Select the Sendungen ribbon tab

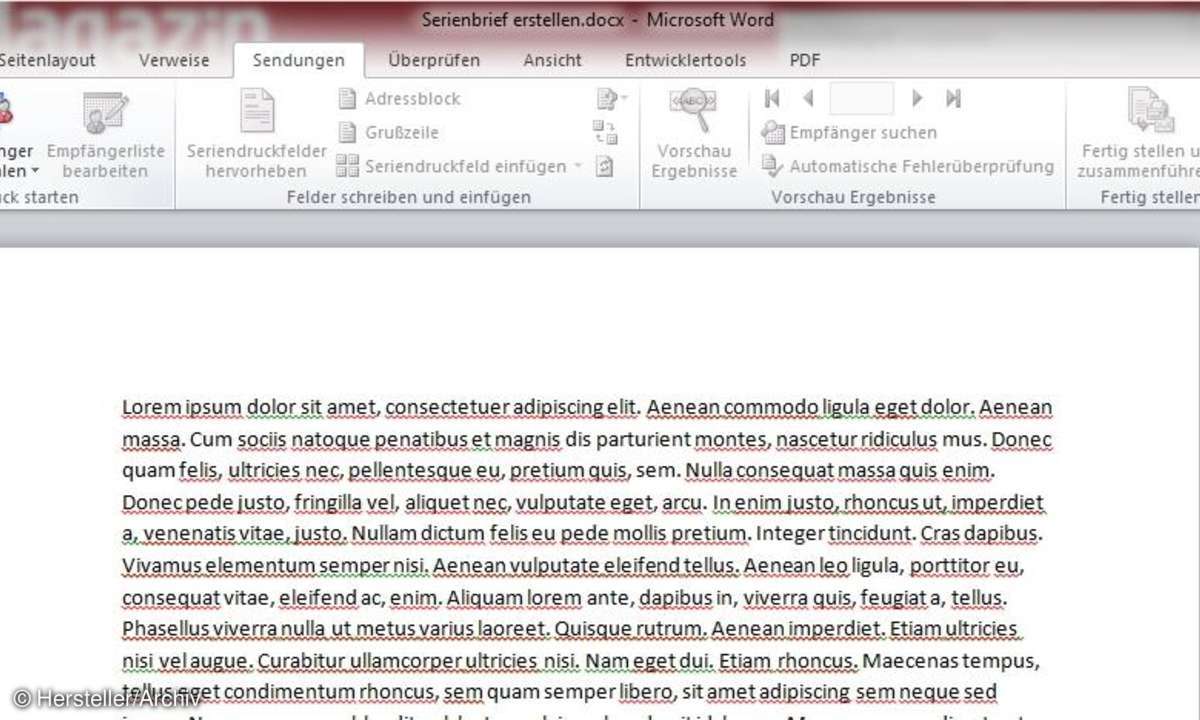298,60
